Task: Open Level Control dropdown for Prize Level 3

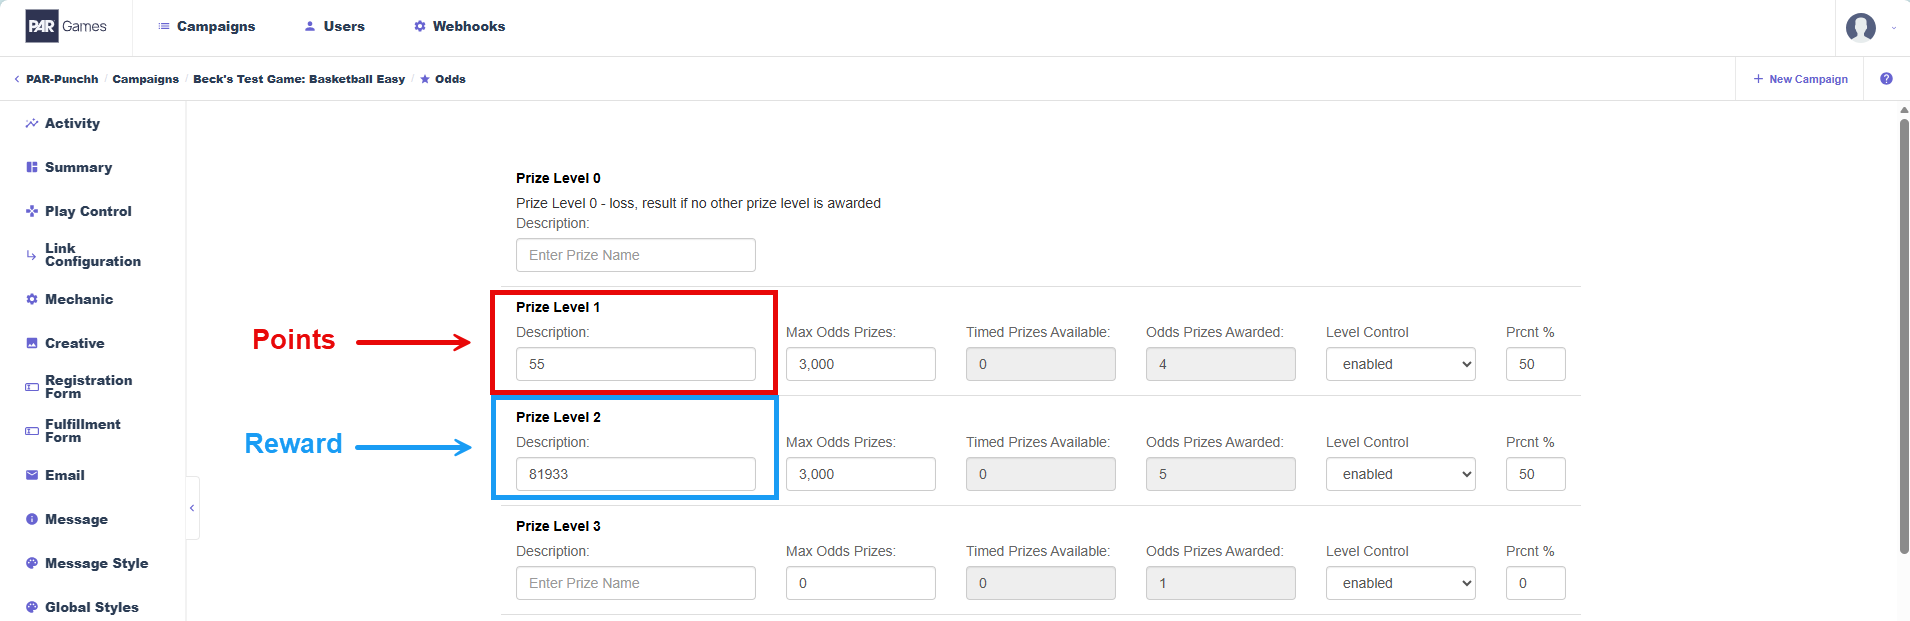Action: tap(1401, 583)
